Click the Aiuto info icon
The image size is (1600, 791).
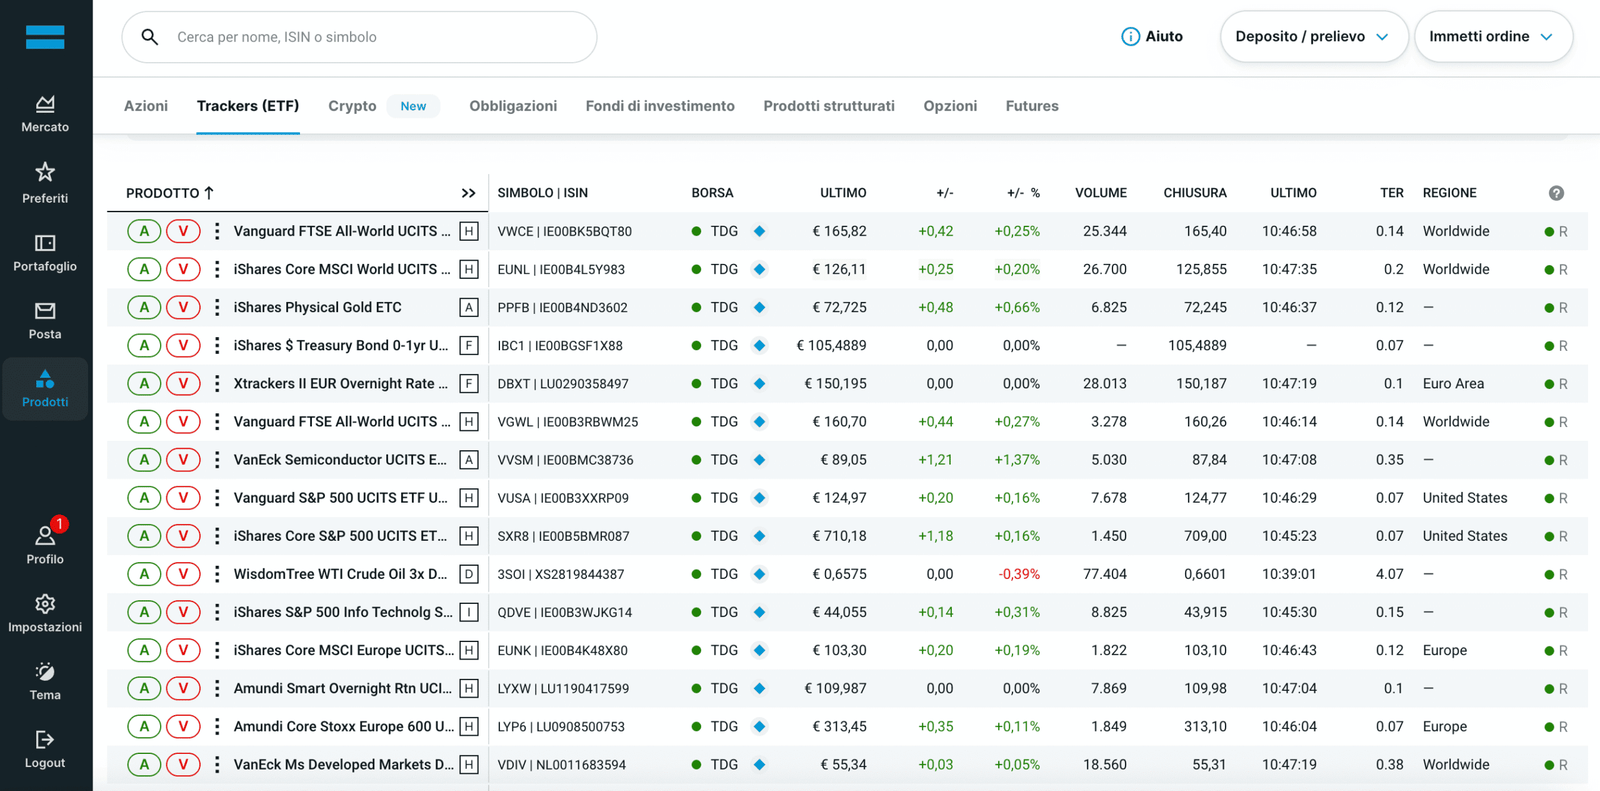tap(1130, 37)
